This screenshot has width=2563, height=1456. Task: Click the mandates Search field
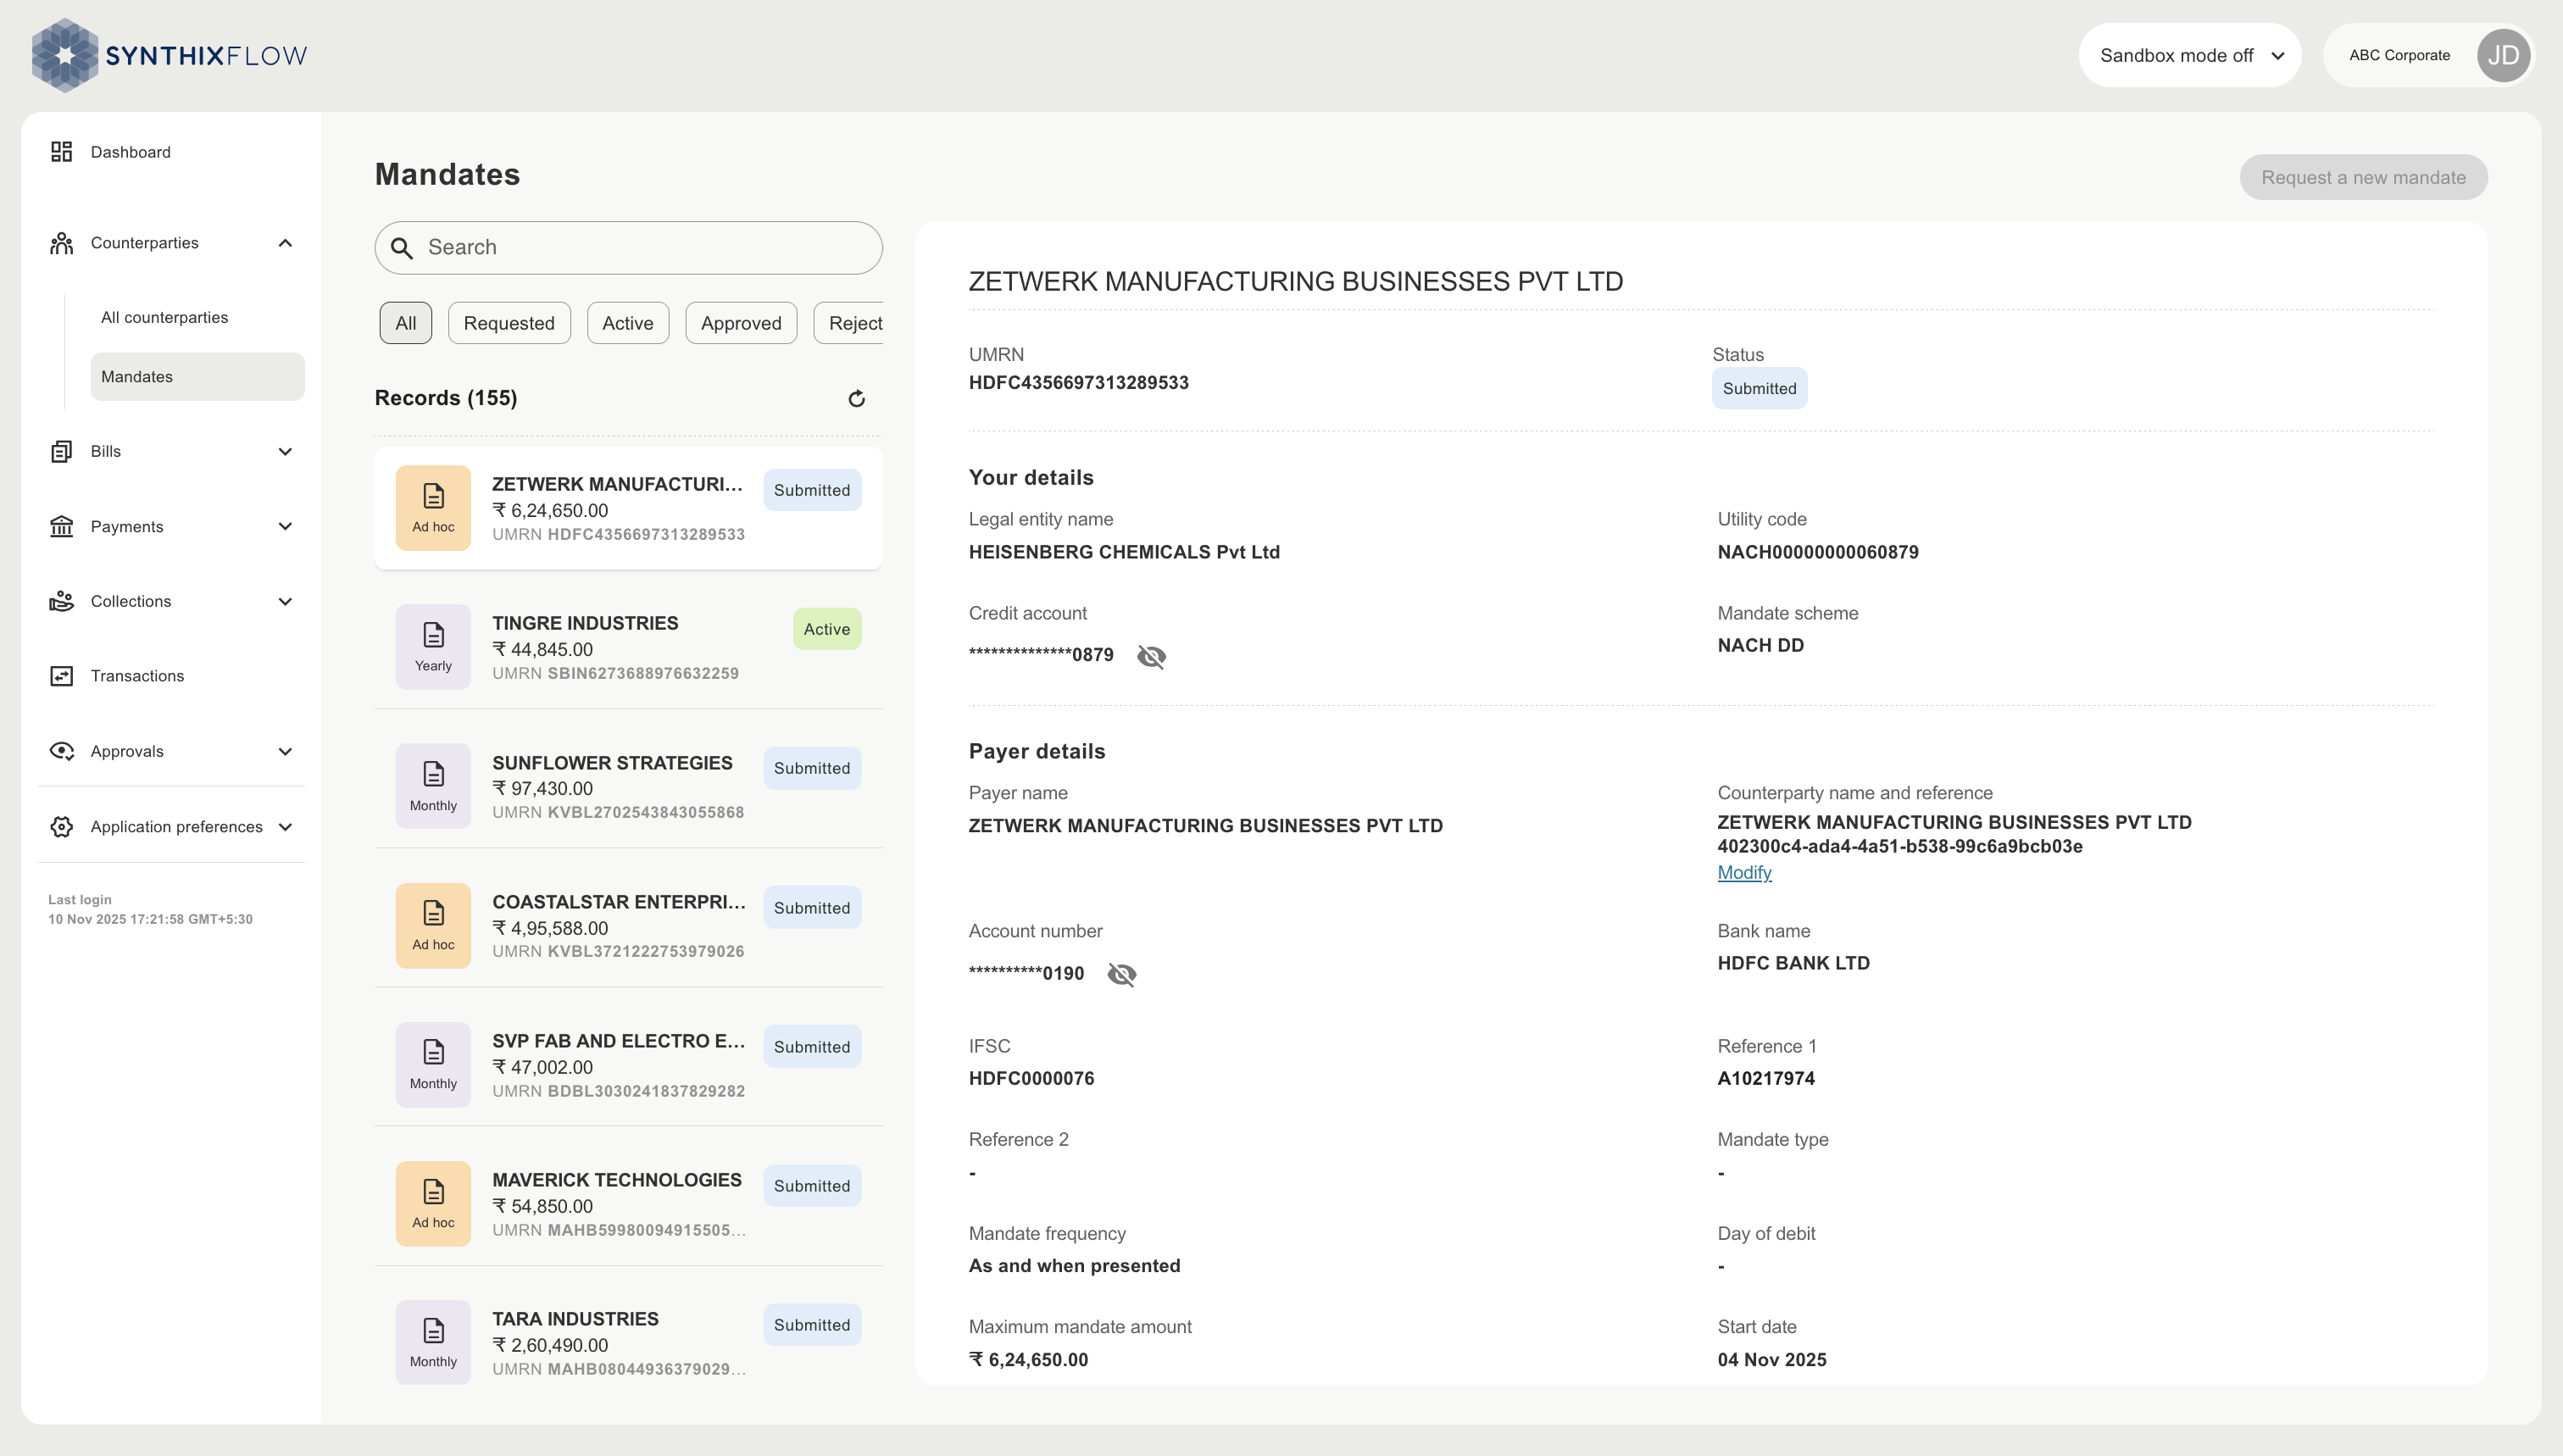pos(628,248)
